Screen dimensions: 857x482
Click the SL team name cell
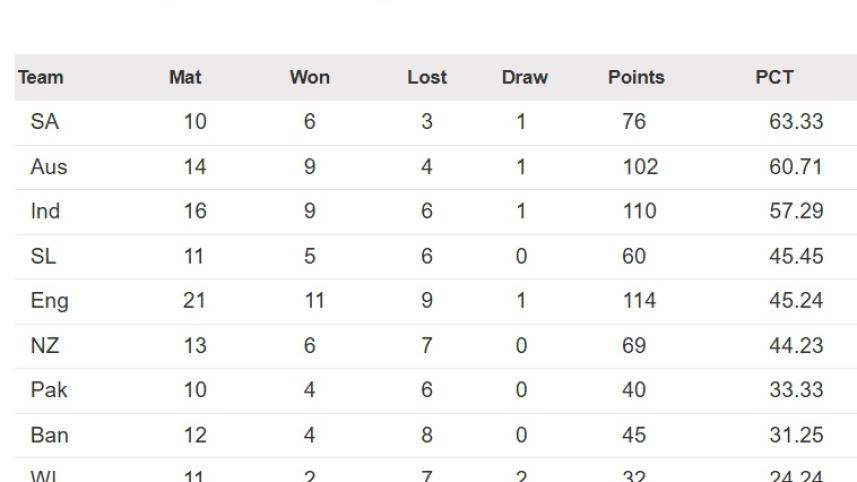[x=44, y=256]
